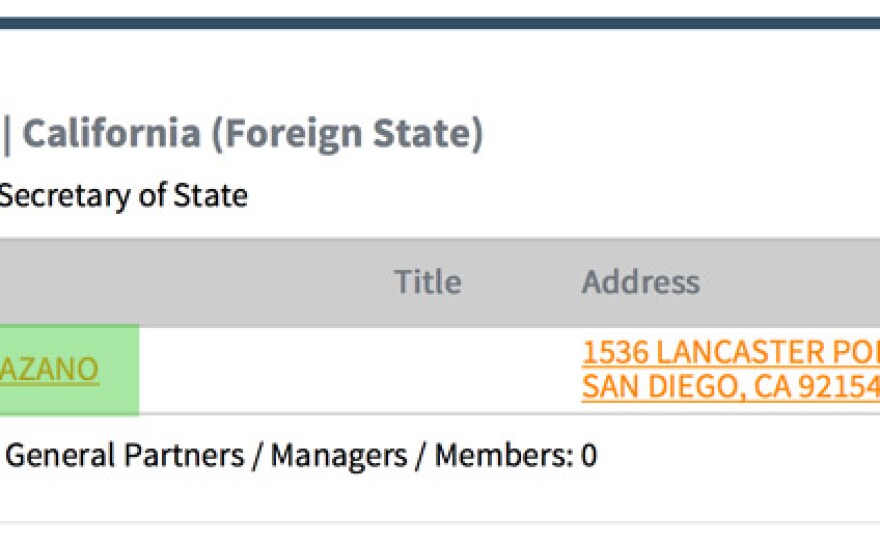This screenshot has height=542, width=880.
Task: Click the Members: label text
Action: click(504, 455)
